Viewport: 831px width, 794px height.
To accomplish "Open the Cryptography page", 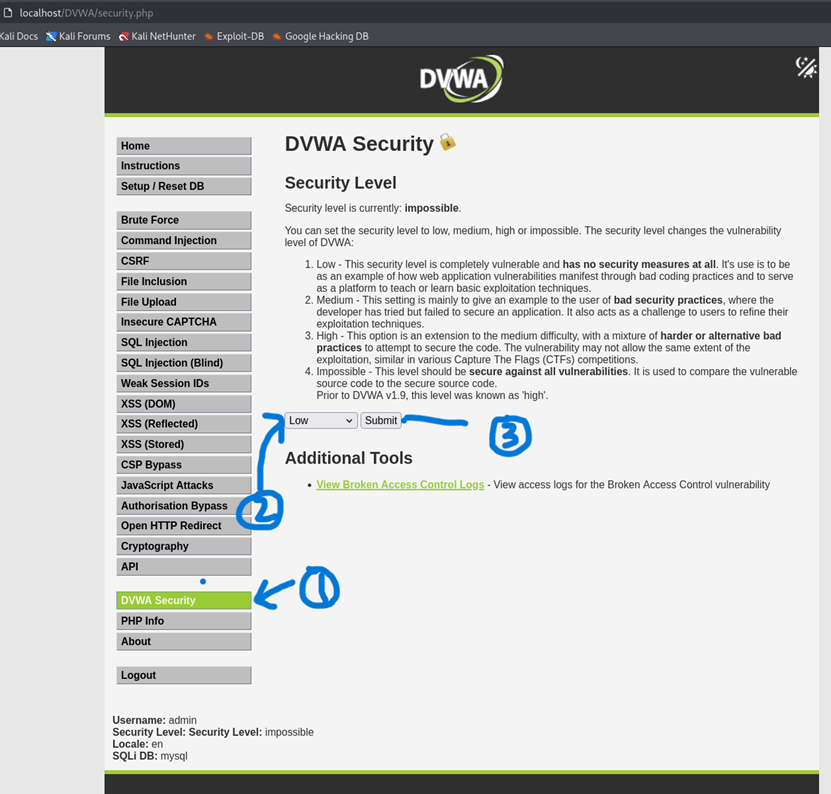I will point(183,546).
